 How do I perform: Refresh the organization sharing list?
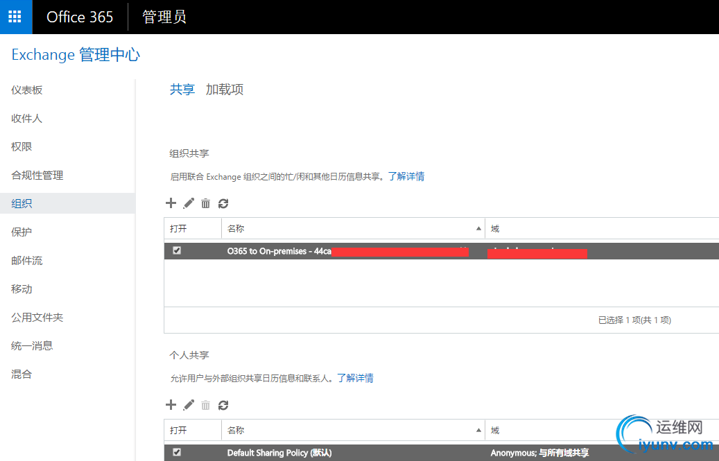223,203
